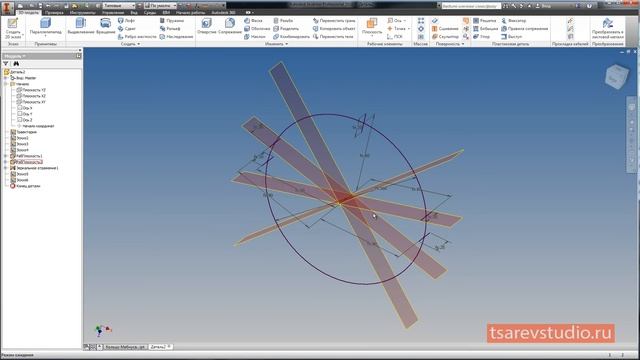Collapse the Начало folder in browser
Image resolution: width=640 pixels, height=360 pixels.
pos(6,84)
